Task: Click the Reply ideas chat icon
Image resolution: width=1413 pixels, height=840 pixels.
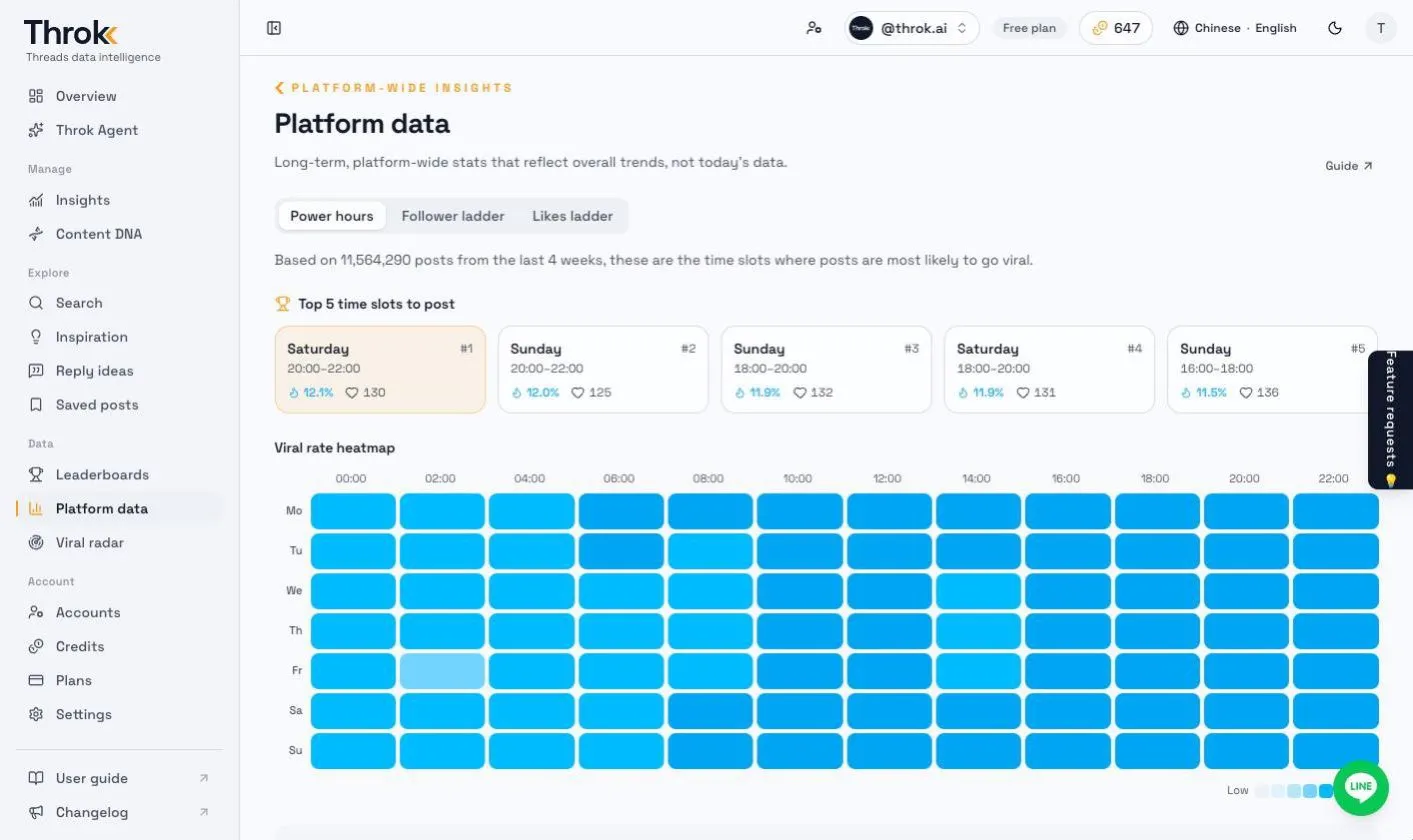Action: coord(36,371)
